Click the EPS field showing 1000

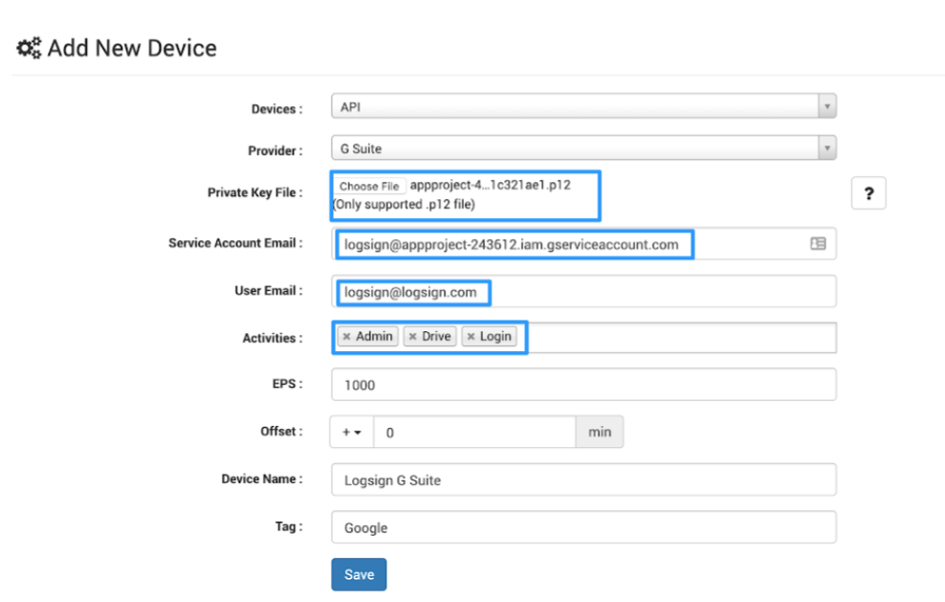pos(583,384)
